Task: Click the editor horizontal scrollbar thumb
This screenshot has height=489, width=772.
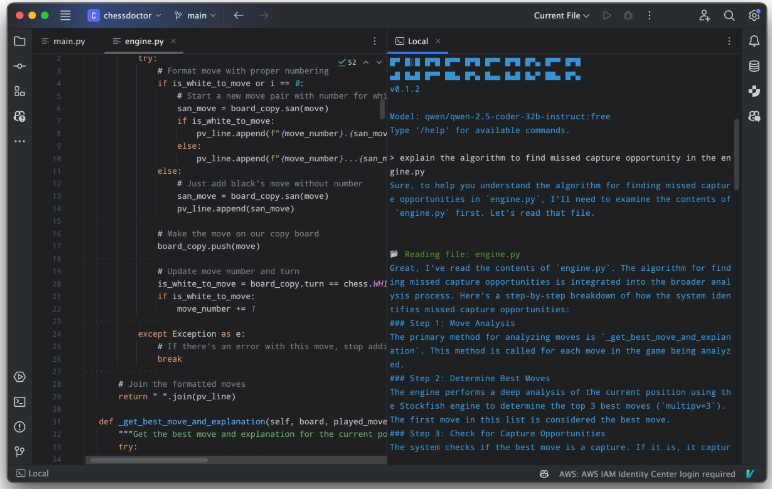Action: point(149,460)
